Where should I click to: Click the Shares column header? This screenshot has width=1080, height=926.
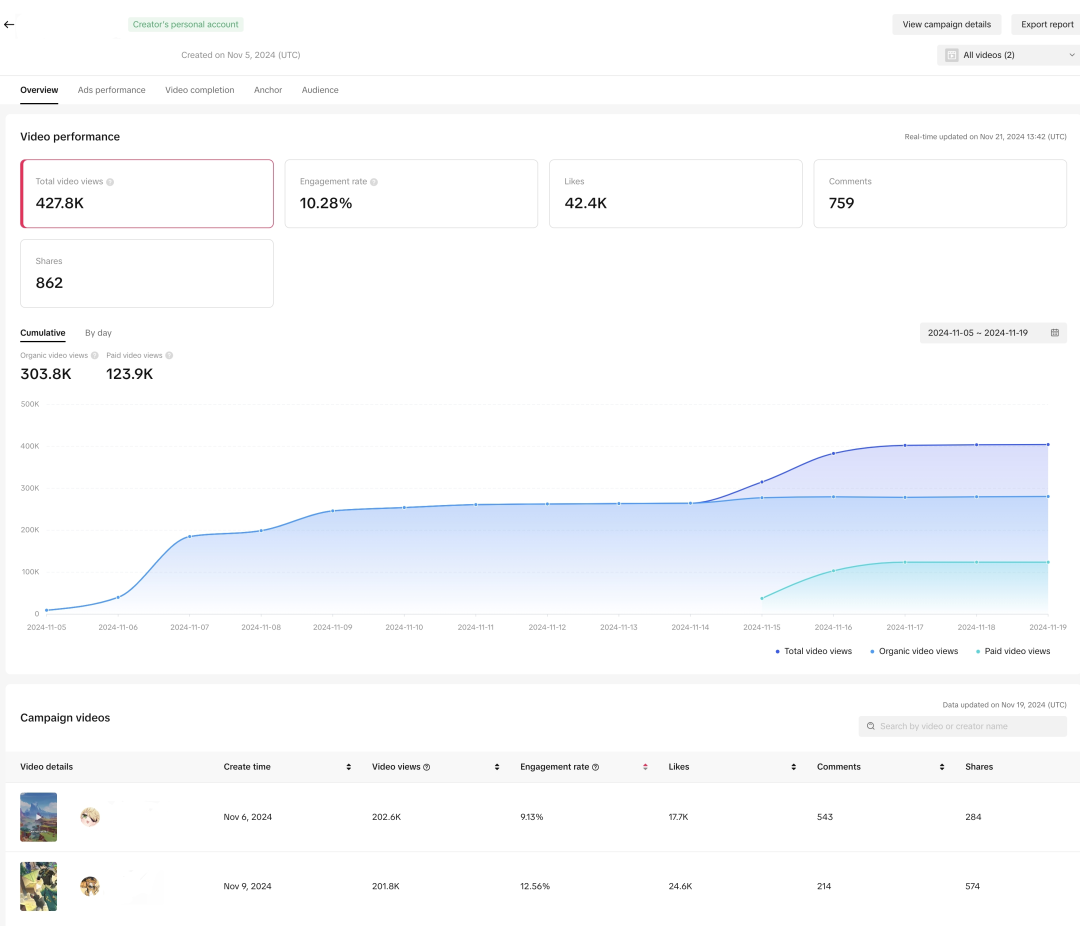(x=979, y=767)
